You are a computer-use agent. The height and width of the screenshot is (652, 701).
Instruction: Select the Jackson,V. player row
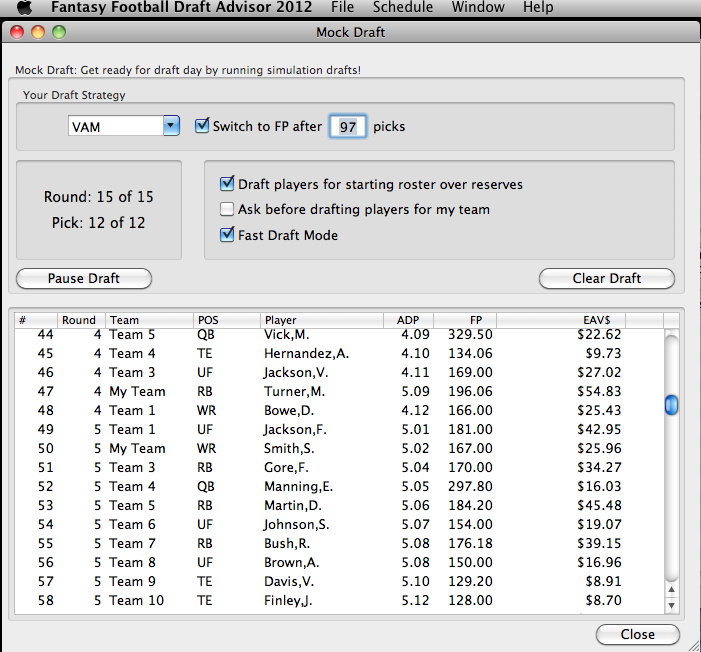[339, 372]
